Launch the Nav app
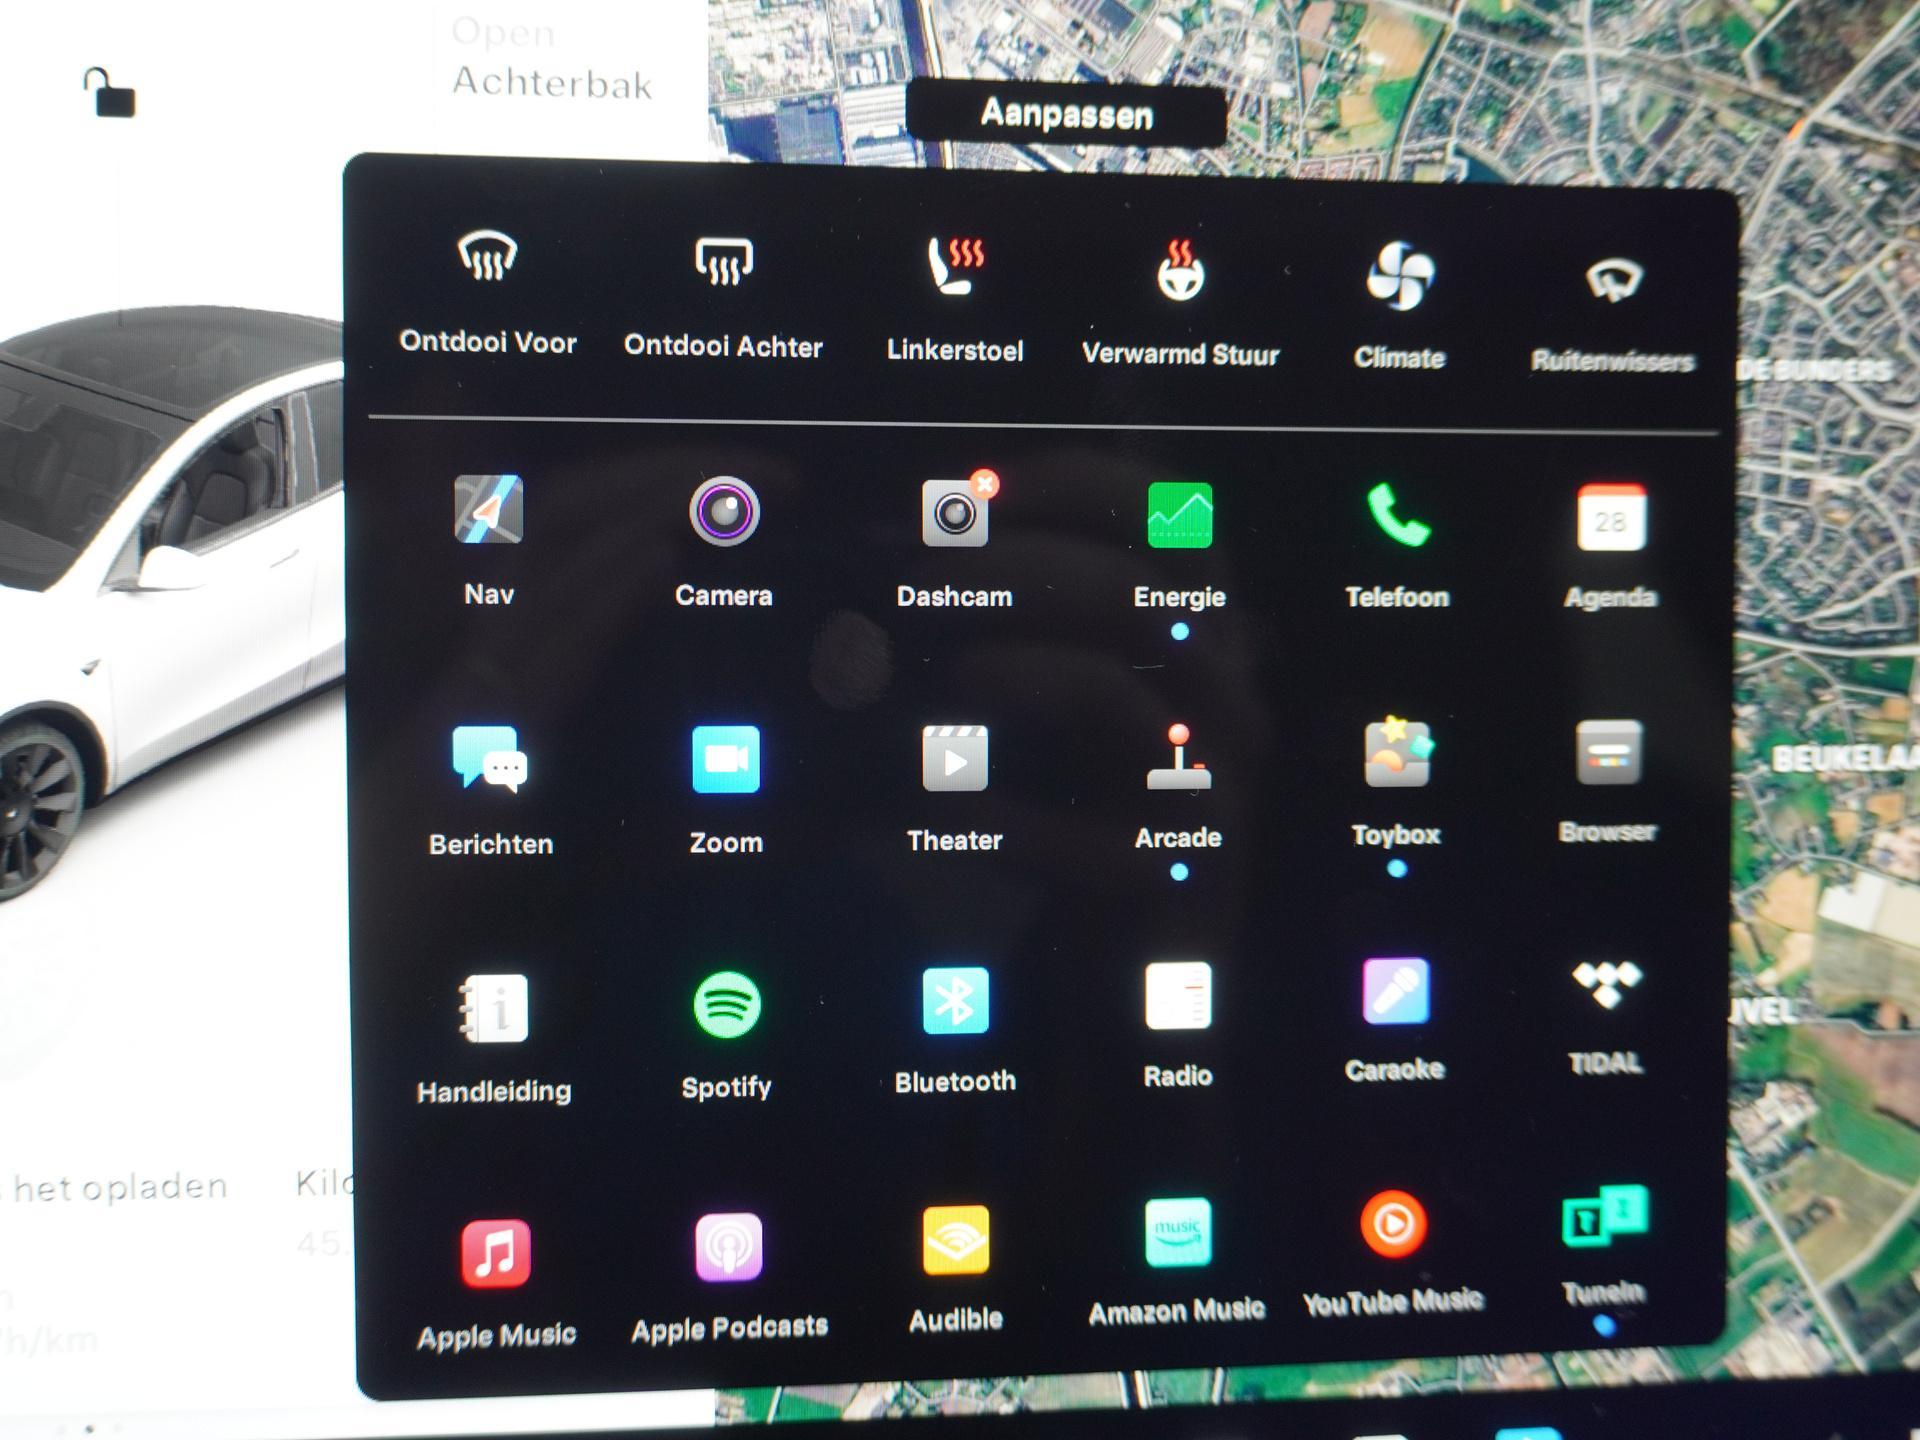Viewport: 1920px width, 1440px height. [488, 510]
